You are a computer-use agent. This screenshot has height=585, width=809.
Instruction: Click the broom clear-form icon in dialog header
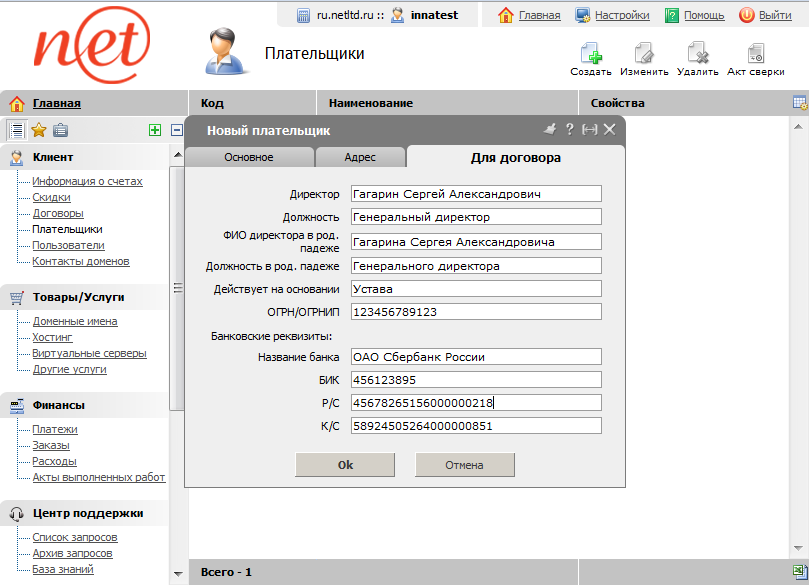click(548, 129)
